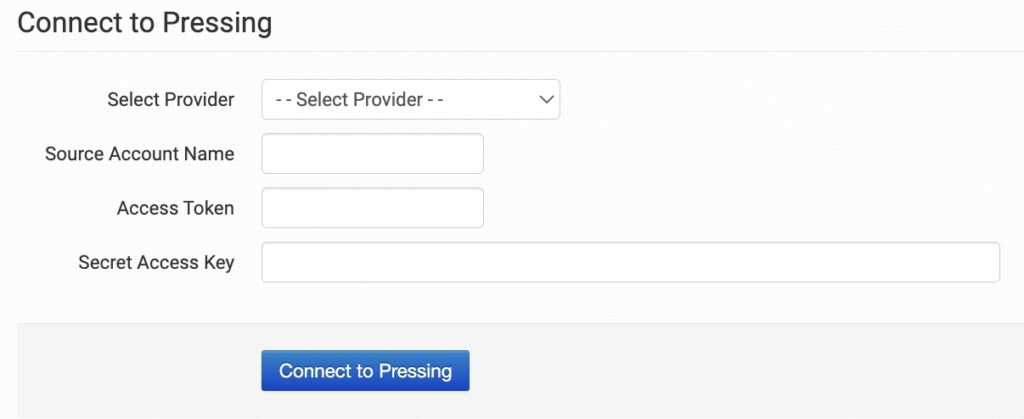Activate the text box next to Access Token

tap(372, 208)
